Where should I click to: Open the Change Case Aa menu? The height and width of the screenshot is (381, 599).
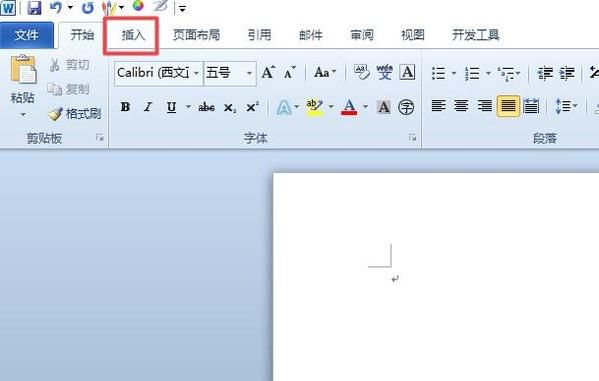click(x=325, y=72)
